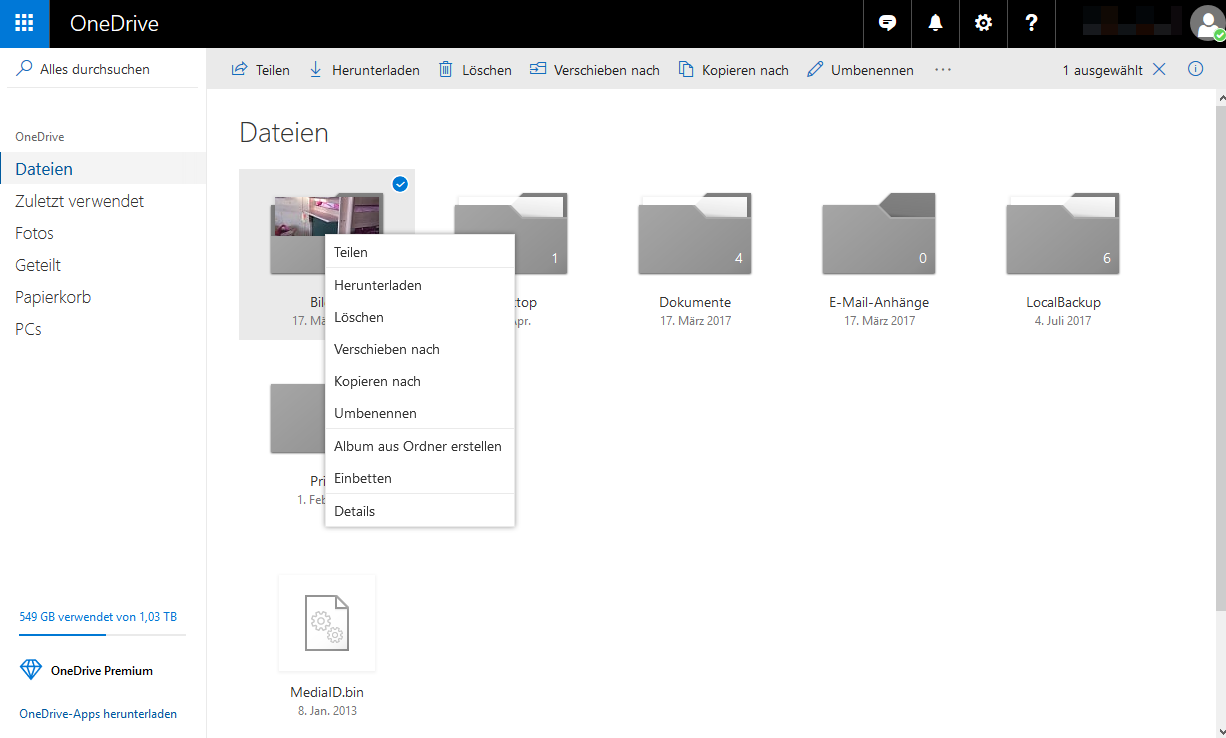The width and height of the screenshot is (1226, 738).
Task: Click the OneDrive Premium diamond icon
Action: pos(31,670)
